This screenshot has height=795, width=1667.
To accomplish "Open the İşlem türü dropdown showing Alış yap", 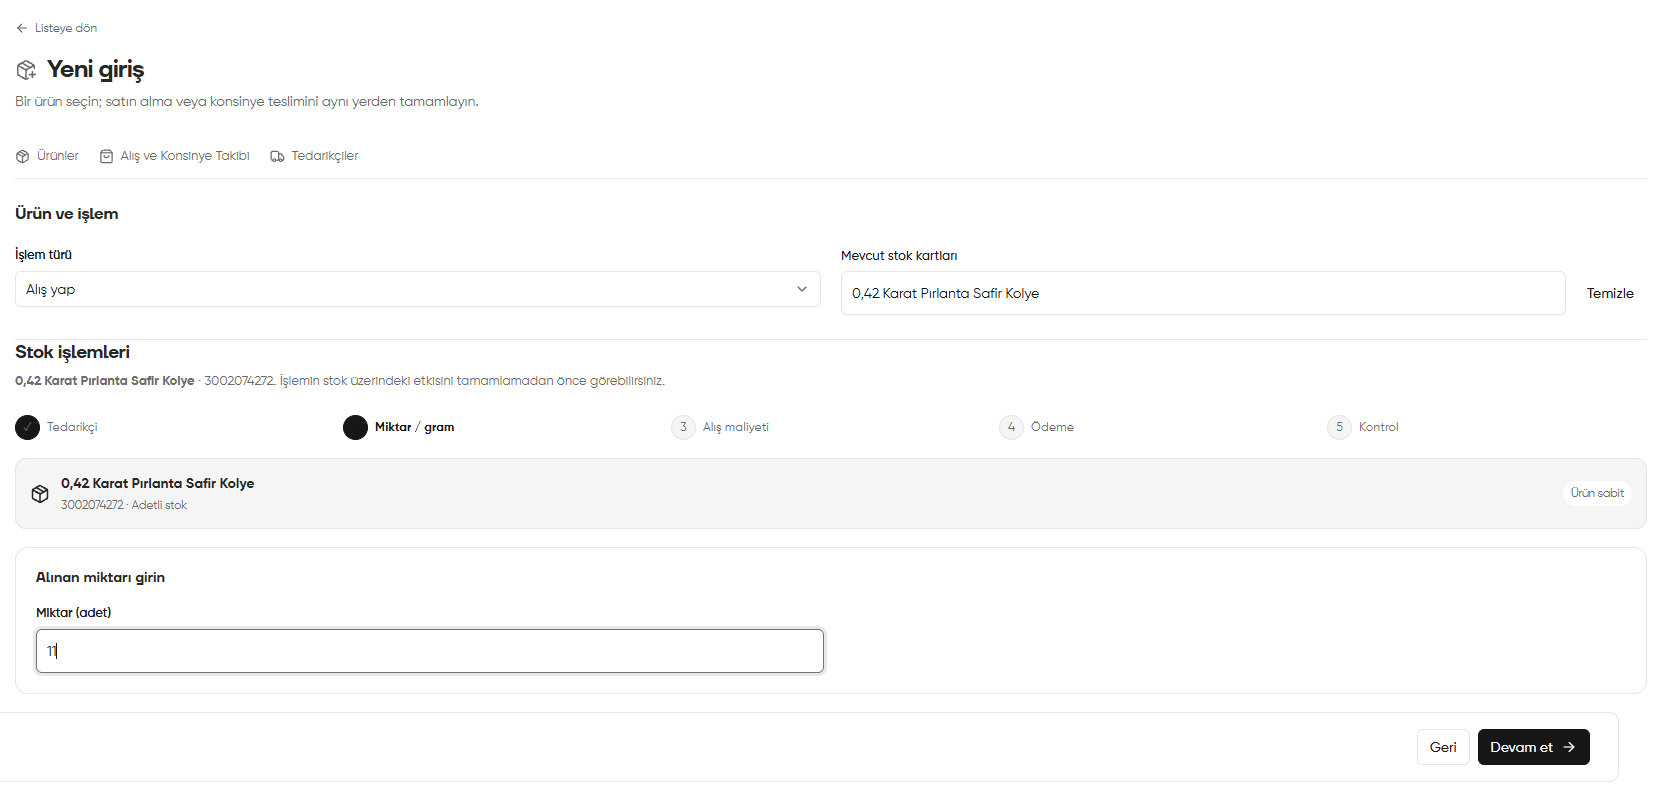I will (418, 289).
